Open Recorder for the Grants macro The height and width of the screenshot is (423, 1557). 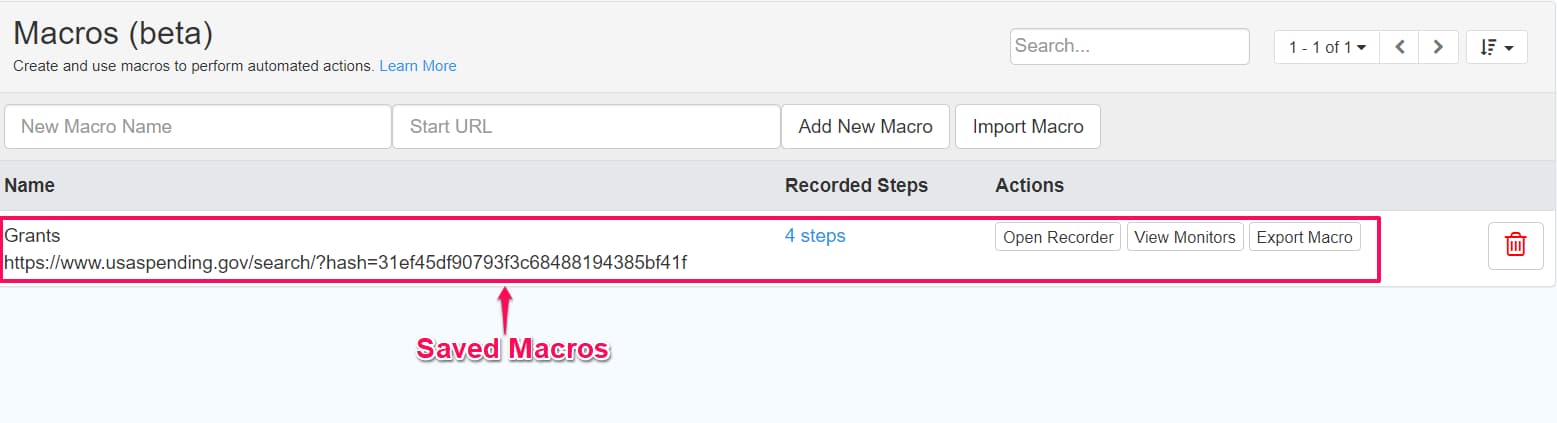pos(1058,237)
